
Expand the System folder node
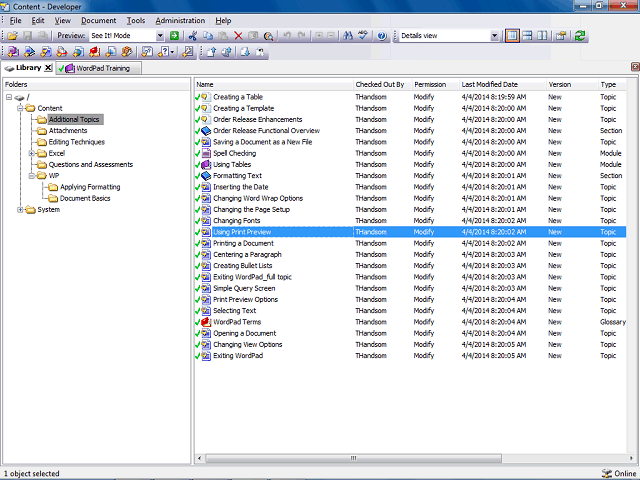(x=20, y=210)
